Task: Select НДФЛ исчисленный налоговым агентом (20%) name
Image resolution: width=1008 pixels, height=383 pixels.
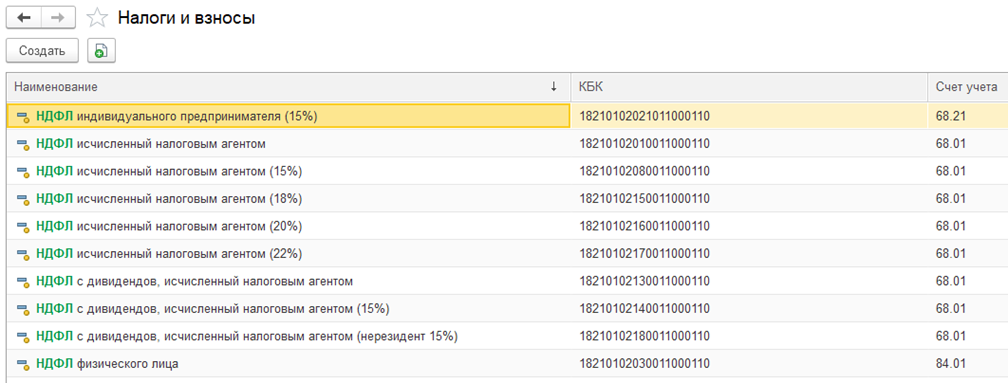Action: tap(169, 226)
